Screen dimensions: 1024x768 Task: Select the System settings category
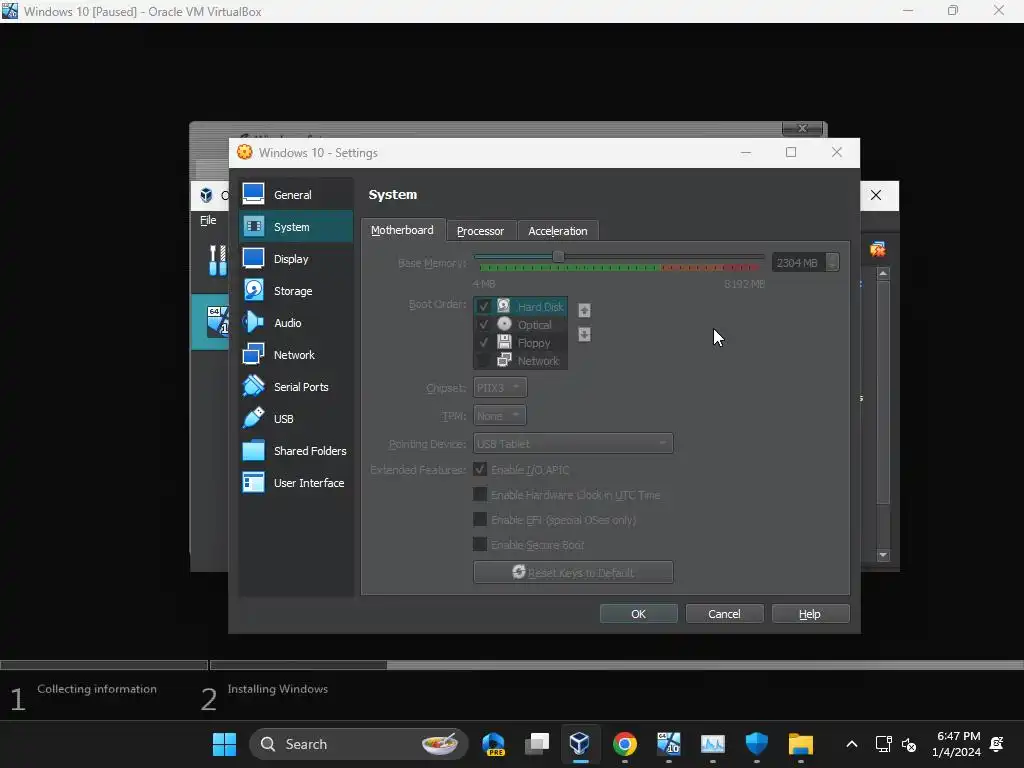coord(296,227)
